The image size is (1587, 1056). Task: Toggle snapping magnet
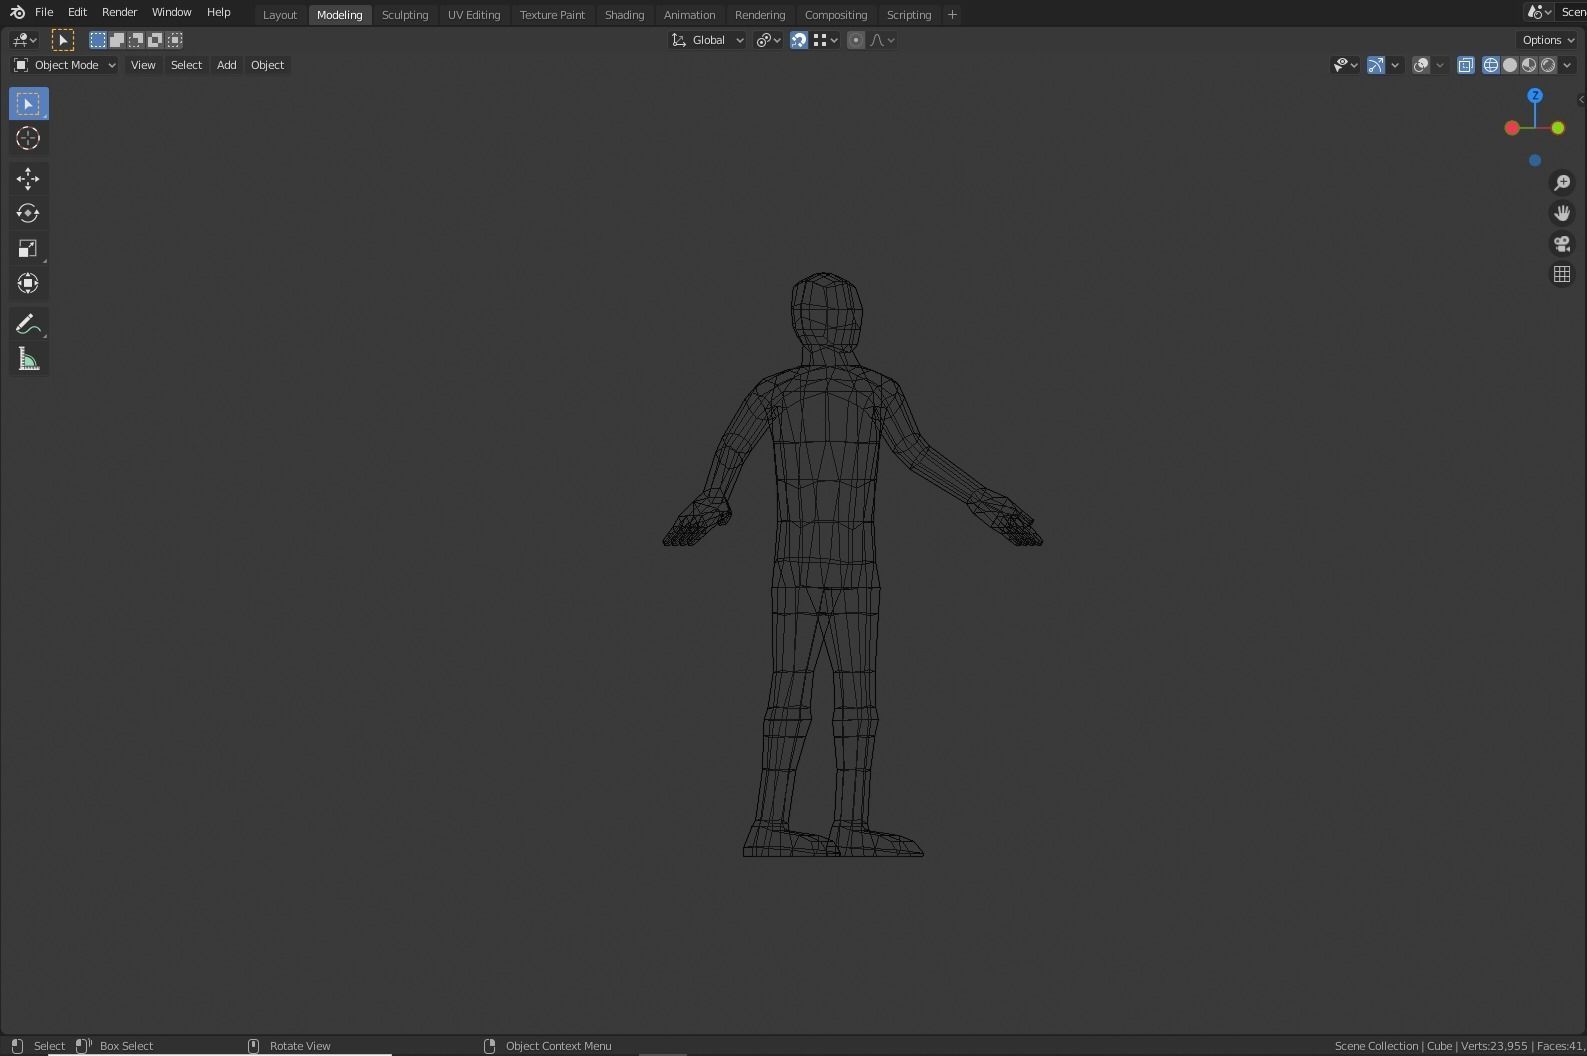799,40
